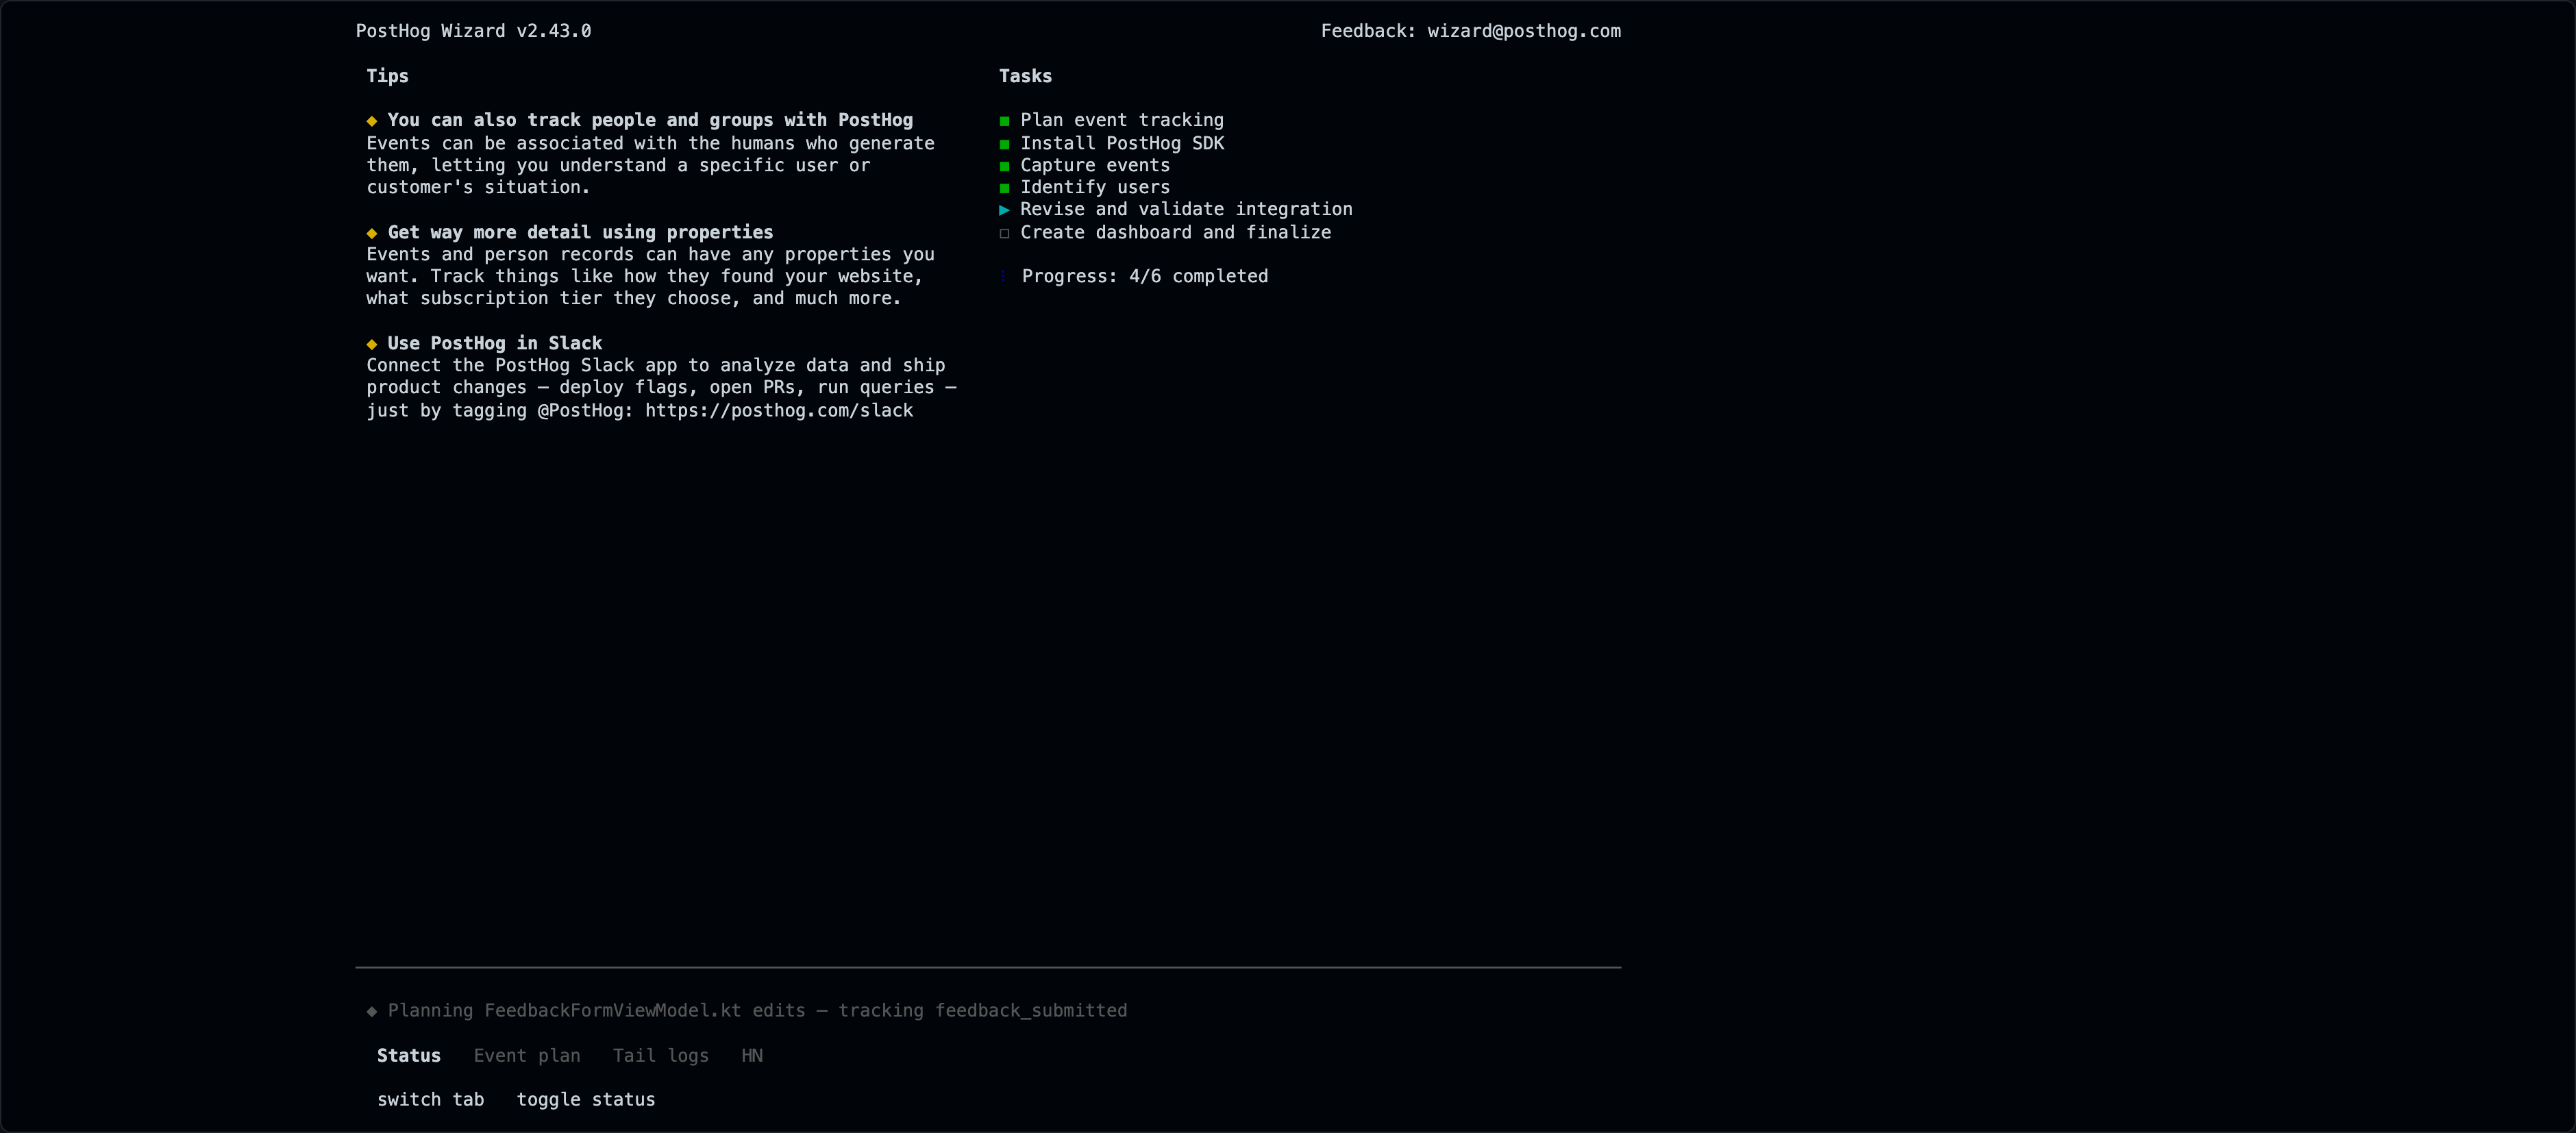This screenshot has height=1133, width=2576.
Task: Click the empty checkbox beside Create dashboard and finalize
Action: (1004, 233)
